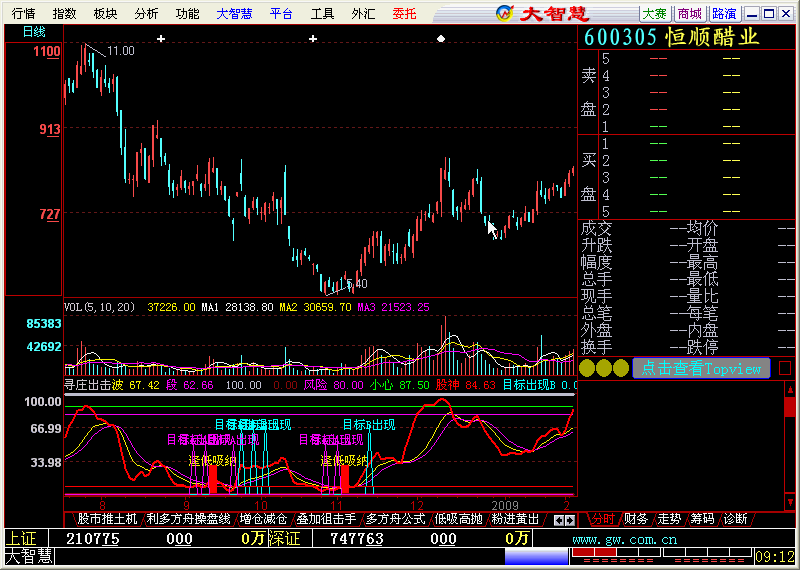Open the 平台 menu
Screen dimensions: 800x570
[x=281, y=14]
